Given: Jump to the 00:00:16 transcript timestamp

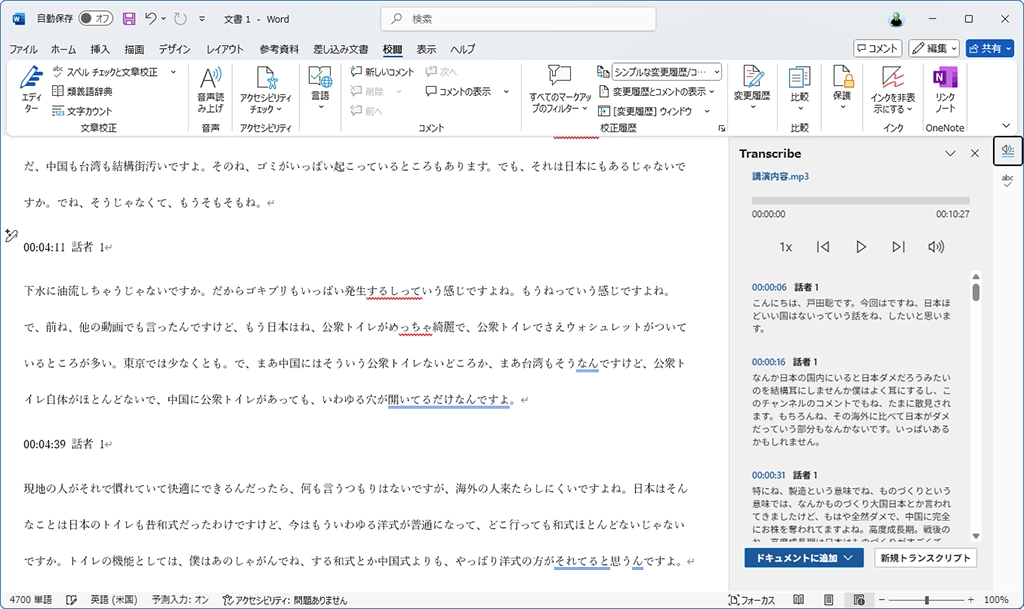Looking at the screenshot, I should point(769,361).
